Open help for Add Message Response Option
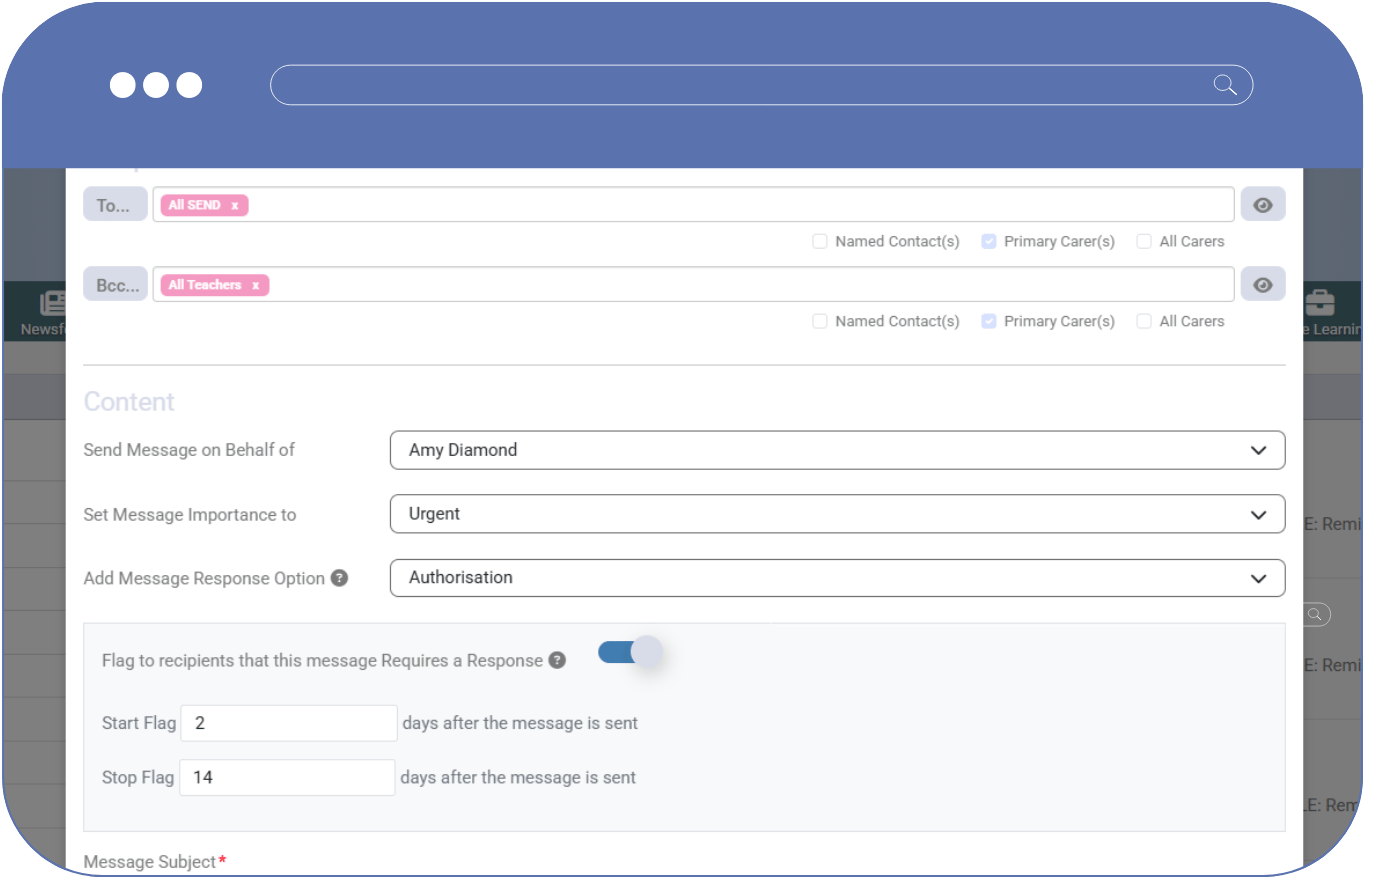The image size is (1400, 889). 340,578
